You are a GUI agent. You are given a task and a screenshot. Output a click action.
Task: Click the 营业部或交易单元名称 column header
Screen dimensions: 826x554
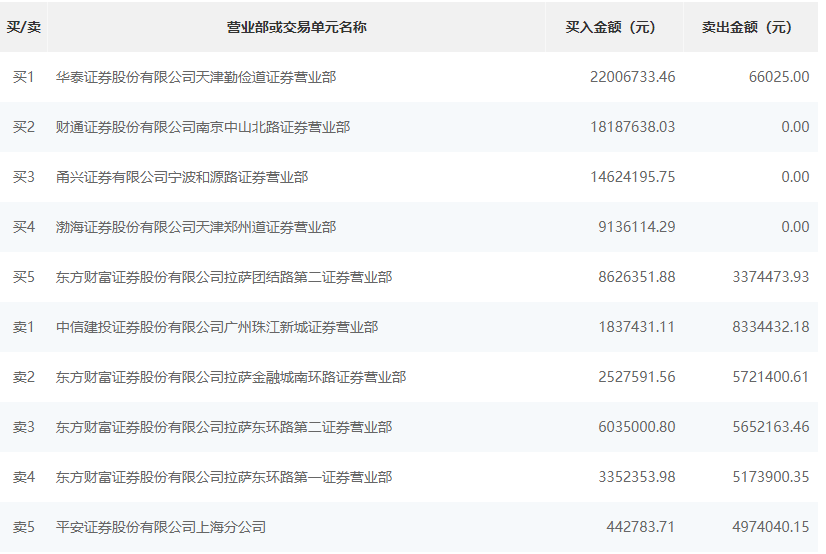click(296, 27)
